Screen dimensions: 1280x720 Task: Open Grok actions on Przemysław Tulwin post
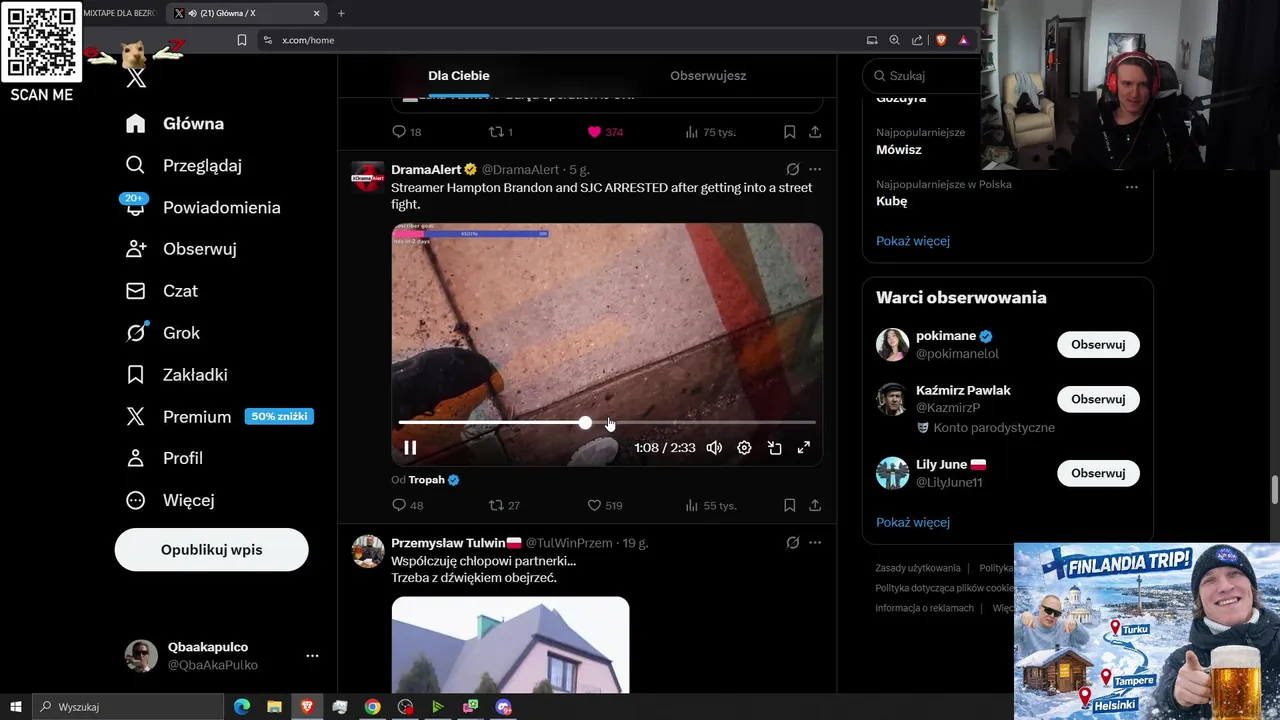pos(792,543)
